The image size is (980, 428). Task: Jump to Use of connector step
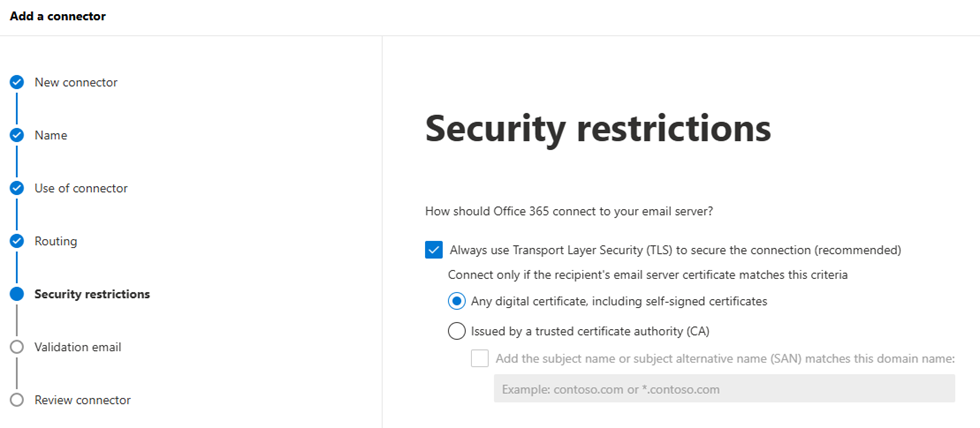pyautogui.click(x=81, y=188)
